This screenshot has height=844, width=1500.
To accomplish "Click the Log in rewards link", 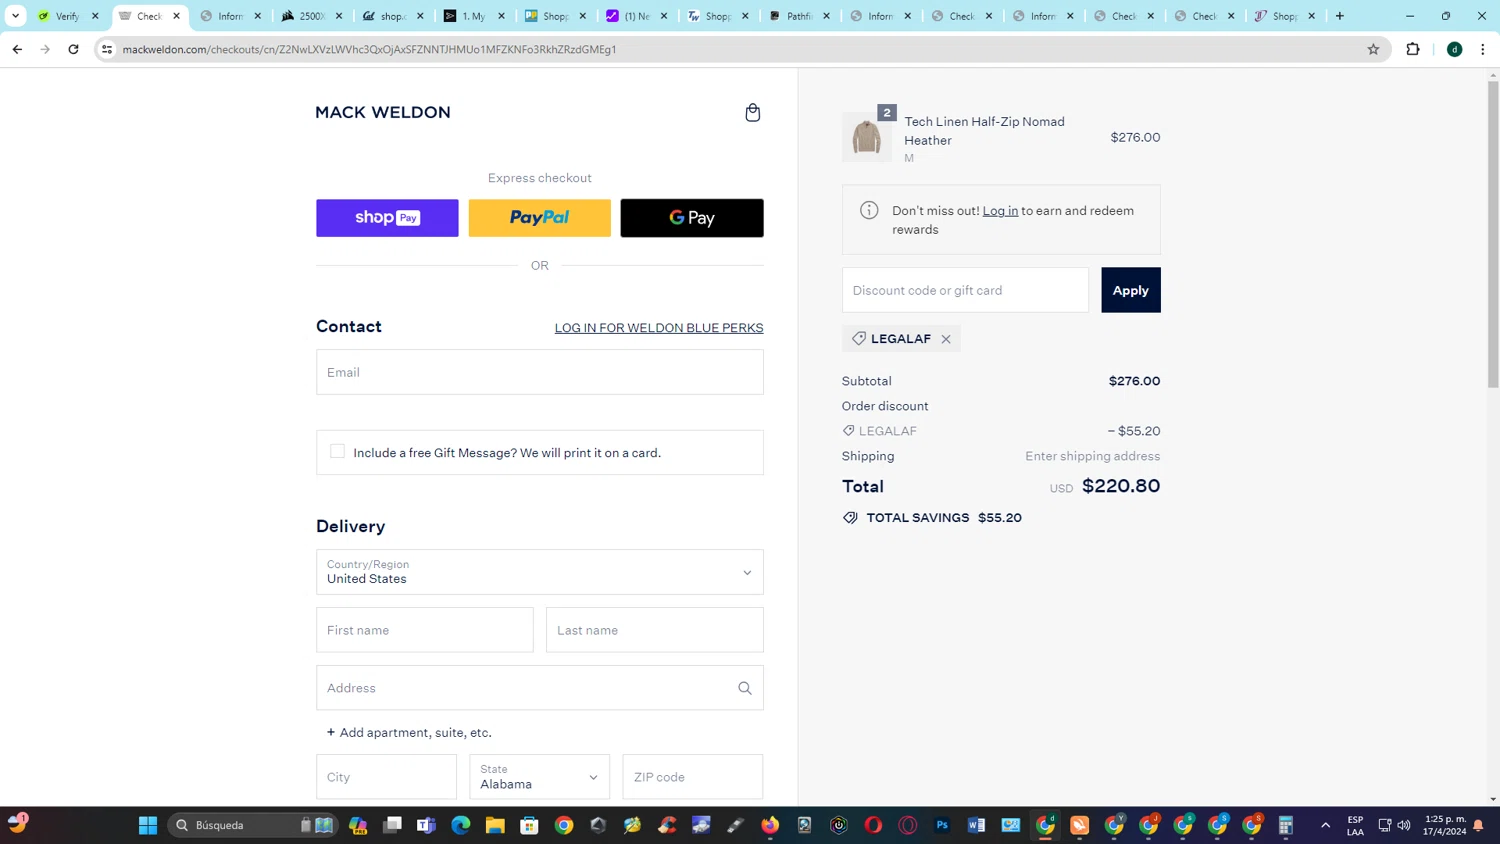I will click(1000, 211).
